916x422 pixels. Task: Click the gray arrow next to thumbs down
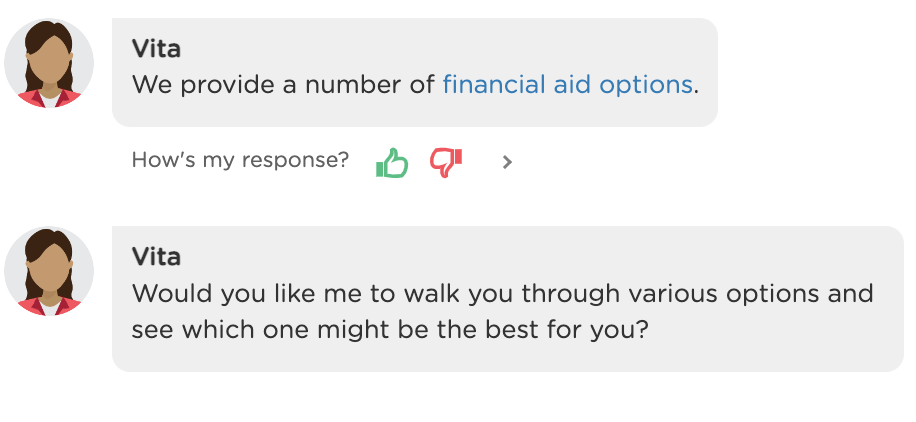point(507,162)
